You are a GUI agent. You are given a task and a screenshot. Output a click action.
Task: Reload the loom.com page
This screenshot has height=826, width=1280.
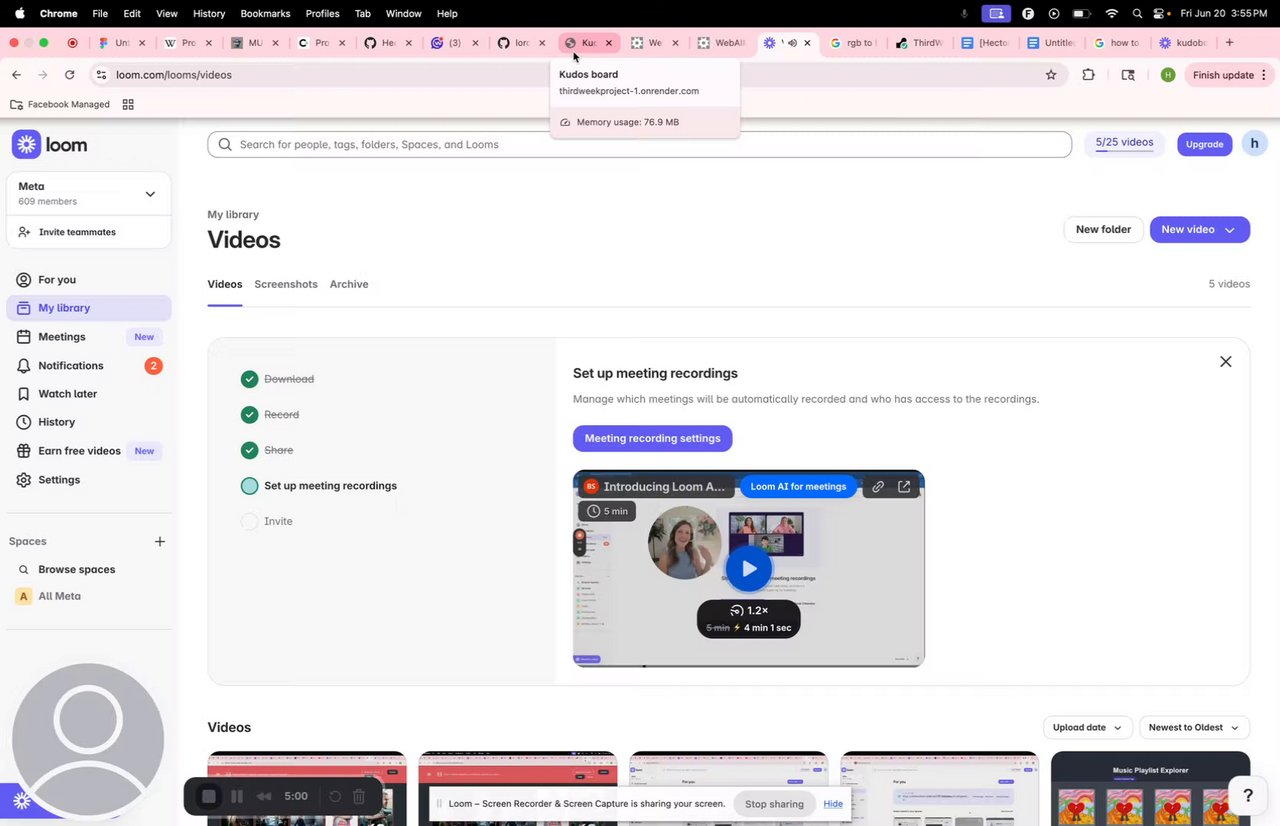tap(69, 75)
